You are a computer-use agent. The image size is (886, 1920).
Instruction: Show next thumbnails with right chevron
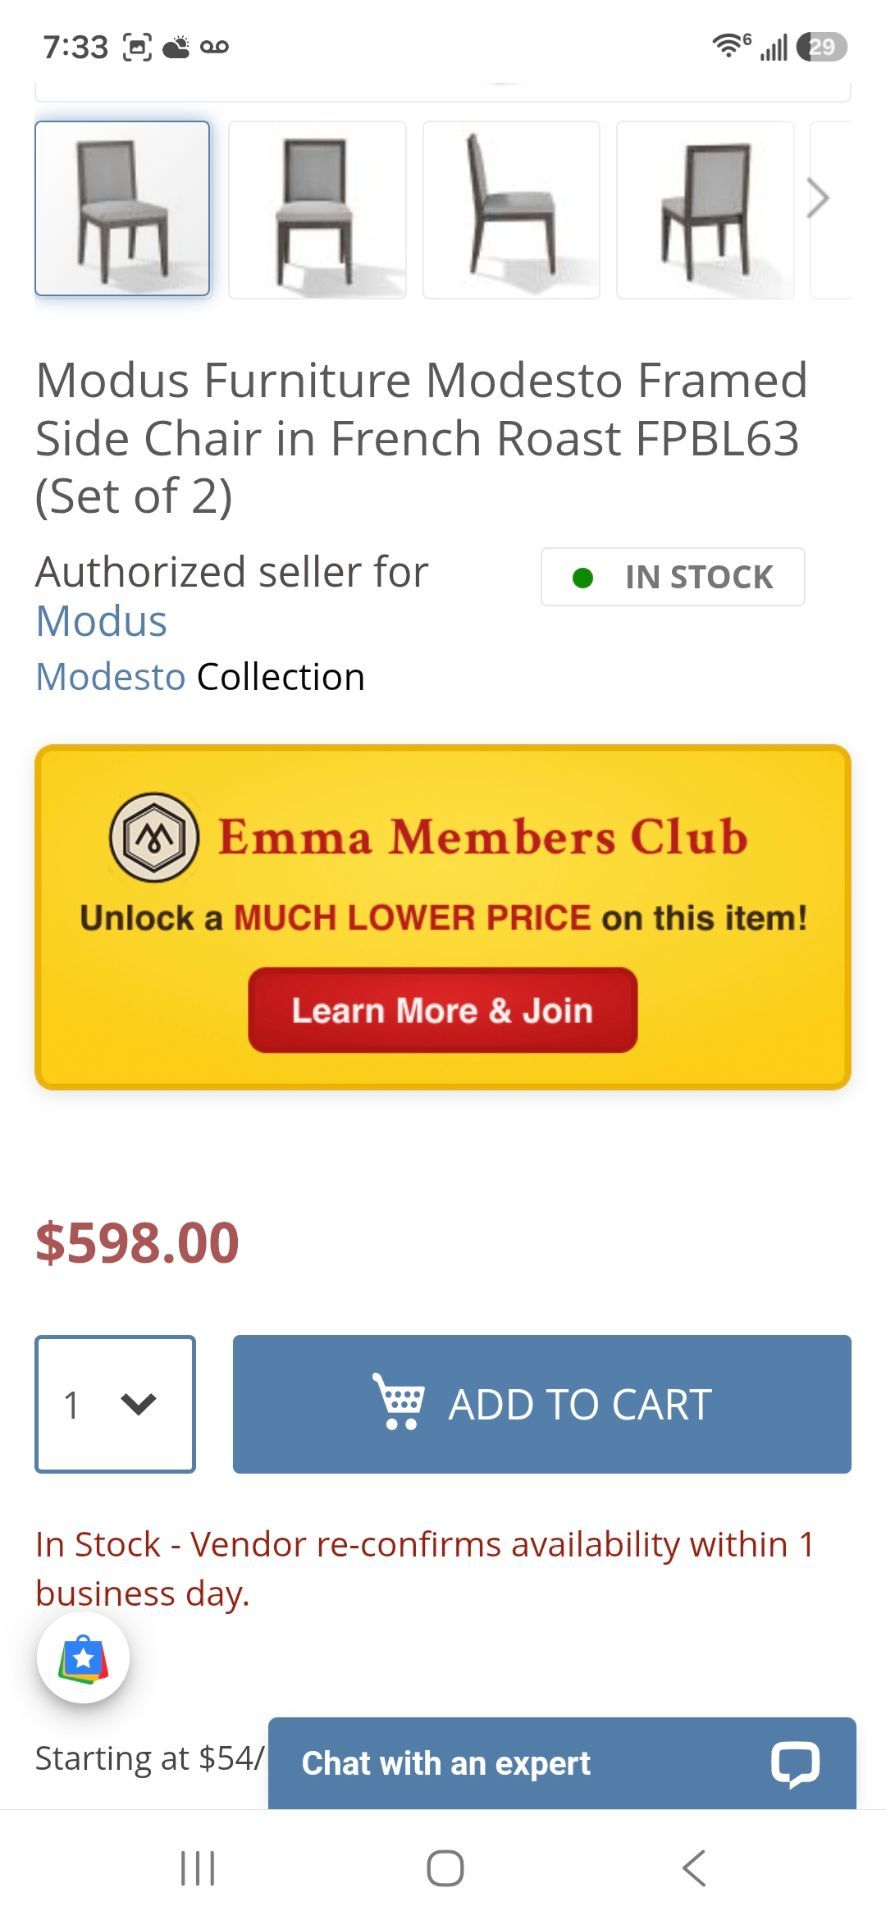click(817, 198)
